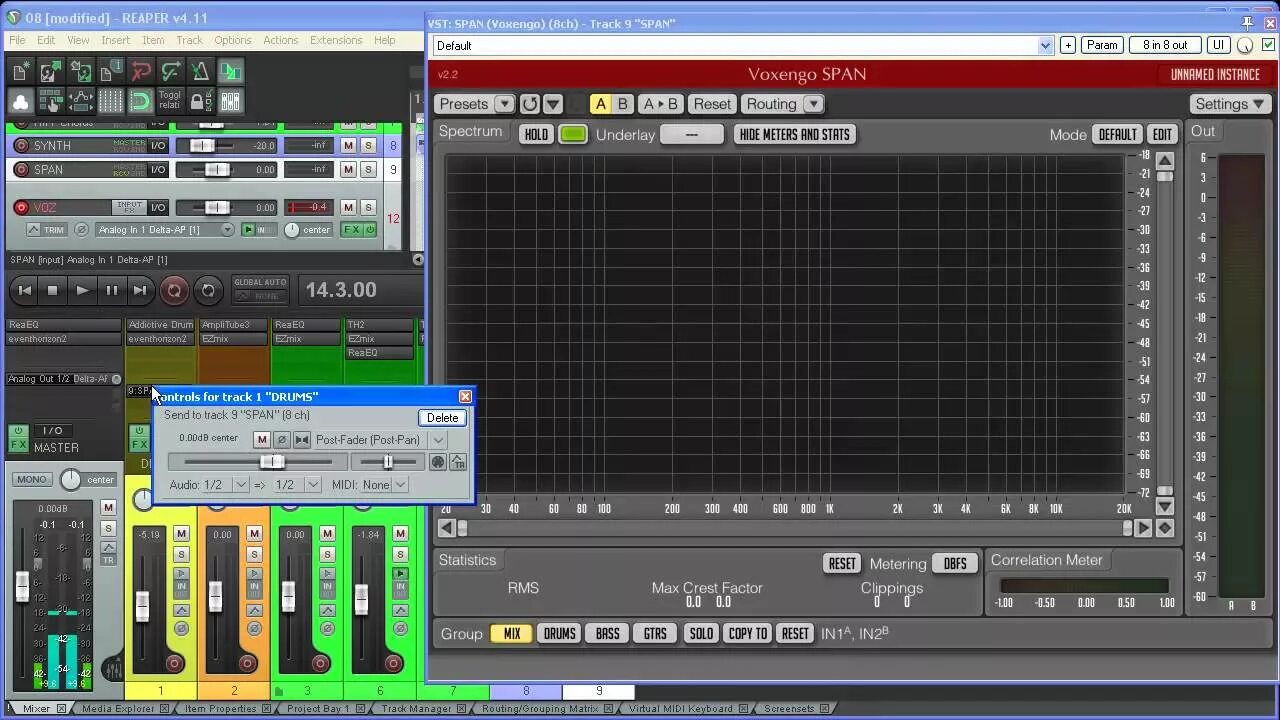Toggle plugin bypass checkbox in SPAN window
This screenshot has height=720, width=1280.
(1269, 45)
